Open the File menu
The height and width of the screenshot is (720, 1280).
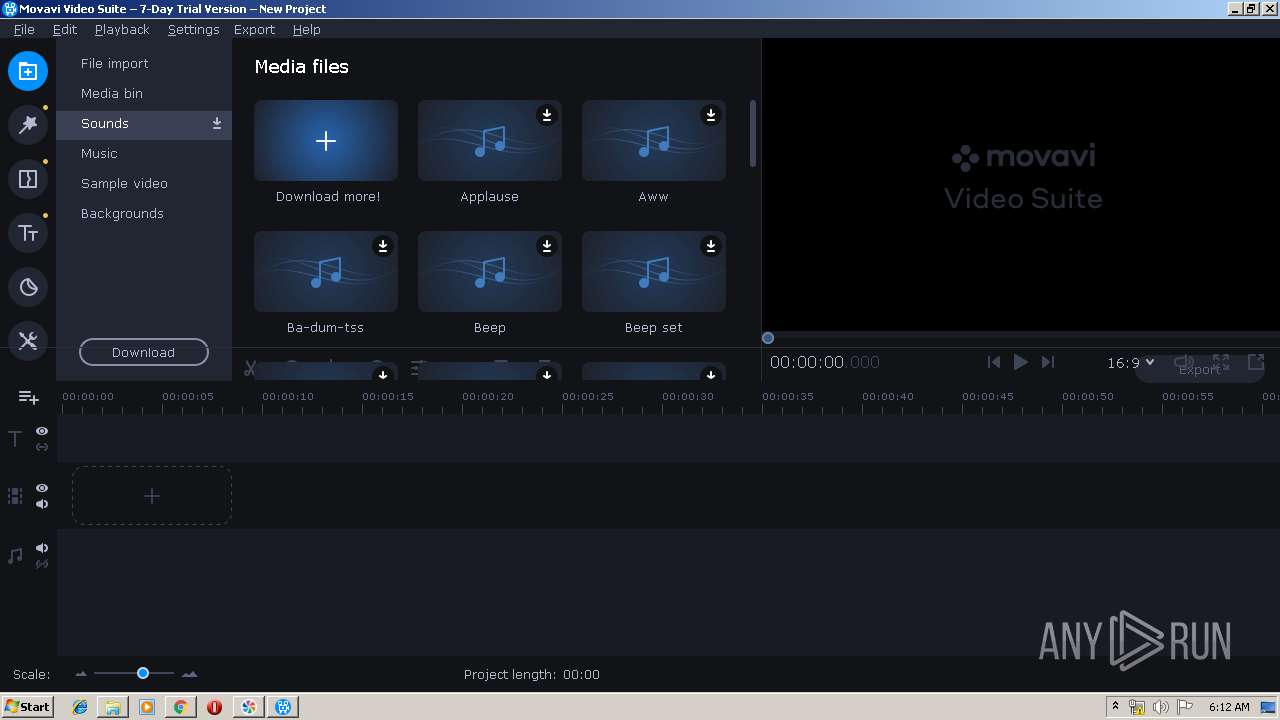pos(24,29)
